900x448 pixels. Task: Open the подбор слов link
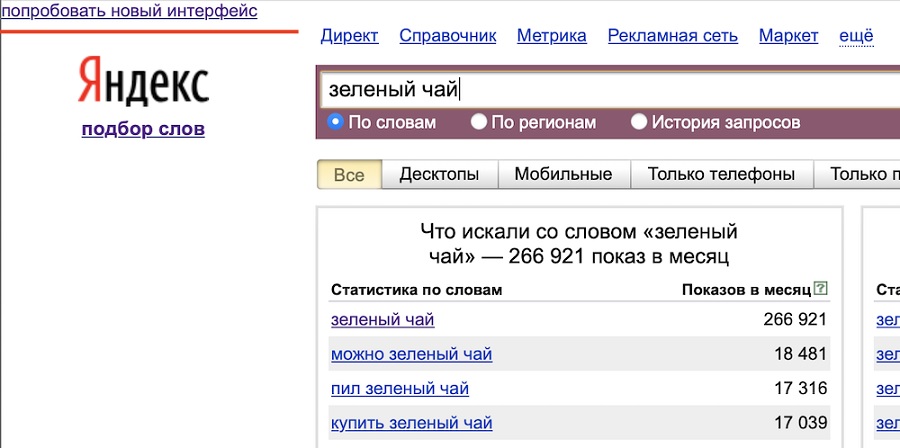pos(143,129)
